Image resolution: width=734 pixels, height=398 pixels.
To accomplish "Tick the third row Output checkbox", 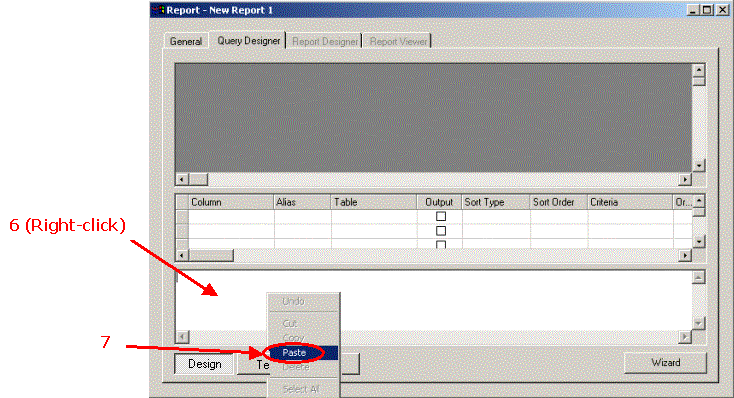I will click(440, 244).
